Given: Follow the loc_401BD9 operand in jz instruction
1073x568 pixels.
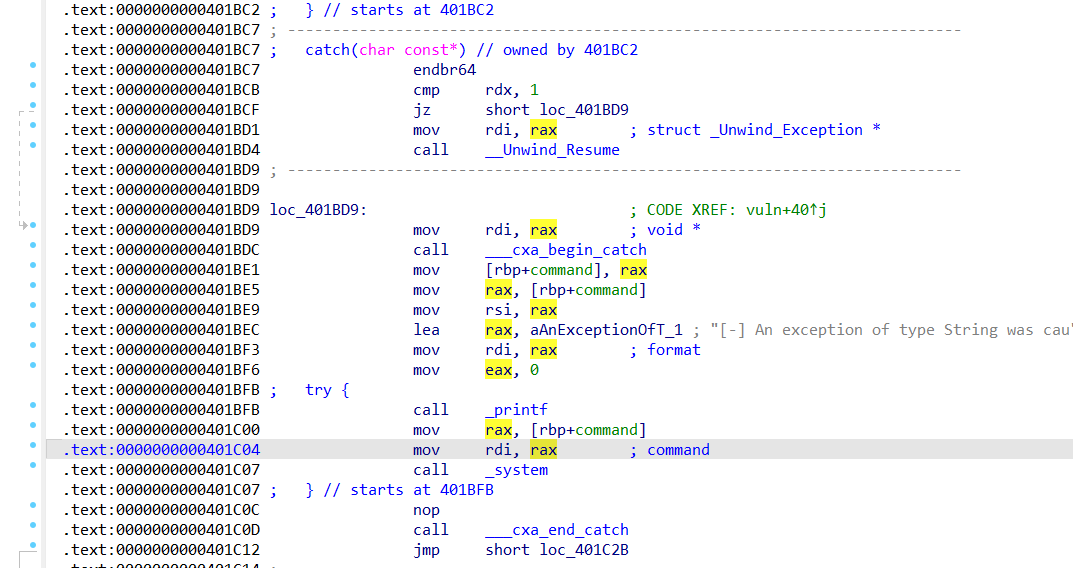Looking at the screenshot, I should coord(586,110).
